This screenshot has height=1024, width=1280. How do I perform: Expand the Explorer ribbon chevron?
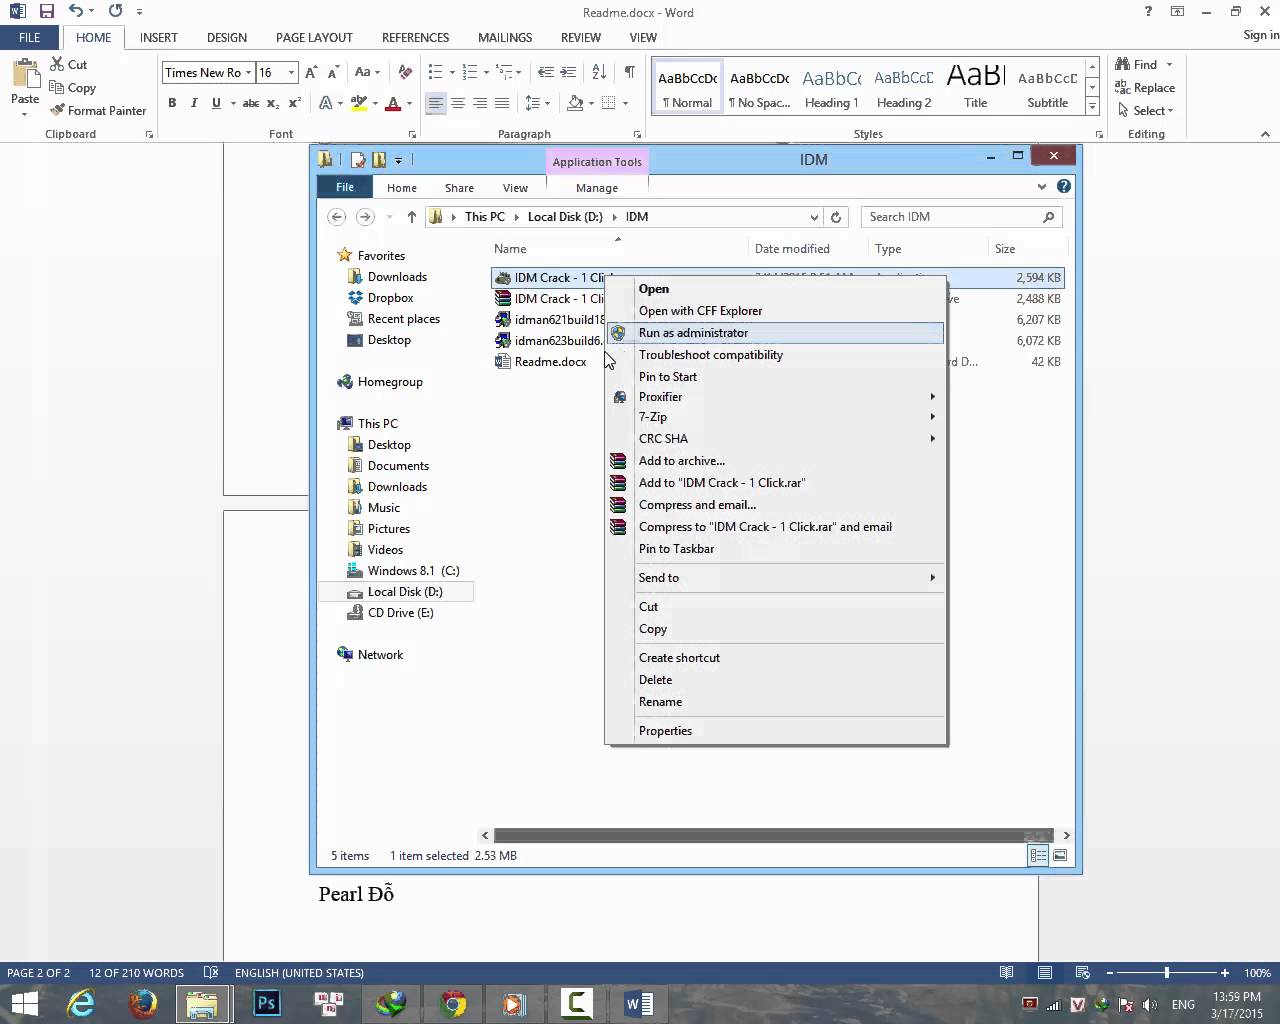(x=1042, y=186)
